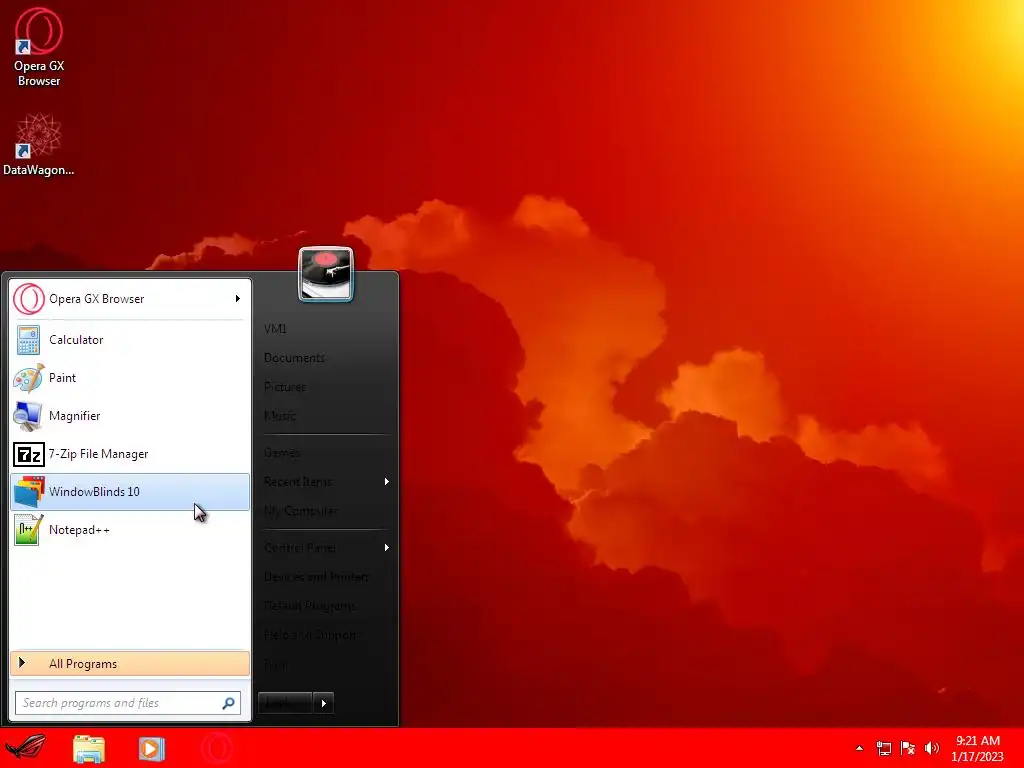Launch Calculator from the Start menu

tap(130, 340)
